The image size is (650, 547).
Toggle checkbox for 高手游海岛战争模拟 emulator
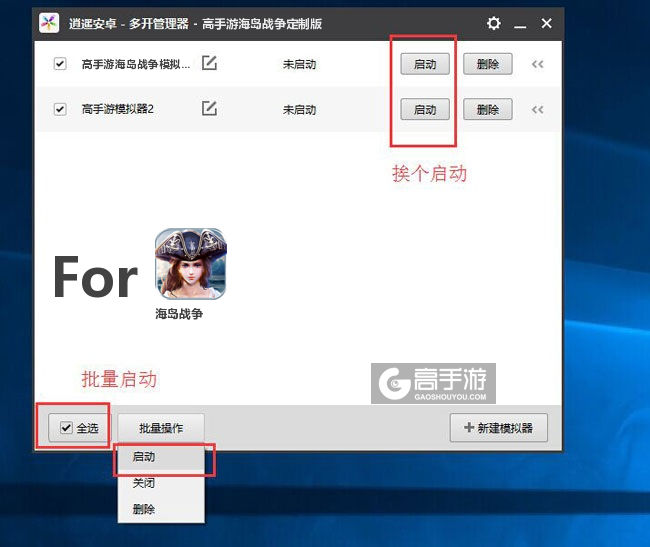point(60,64)
